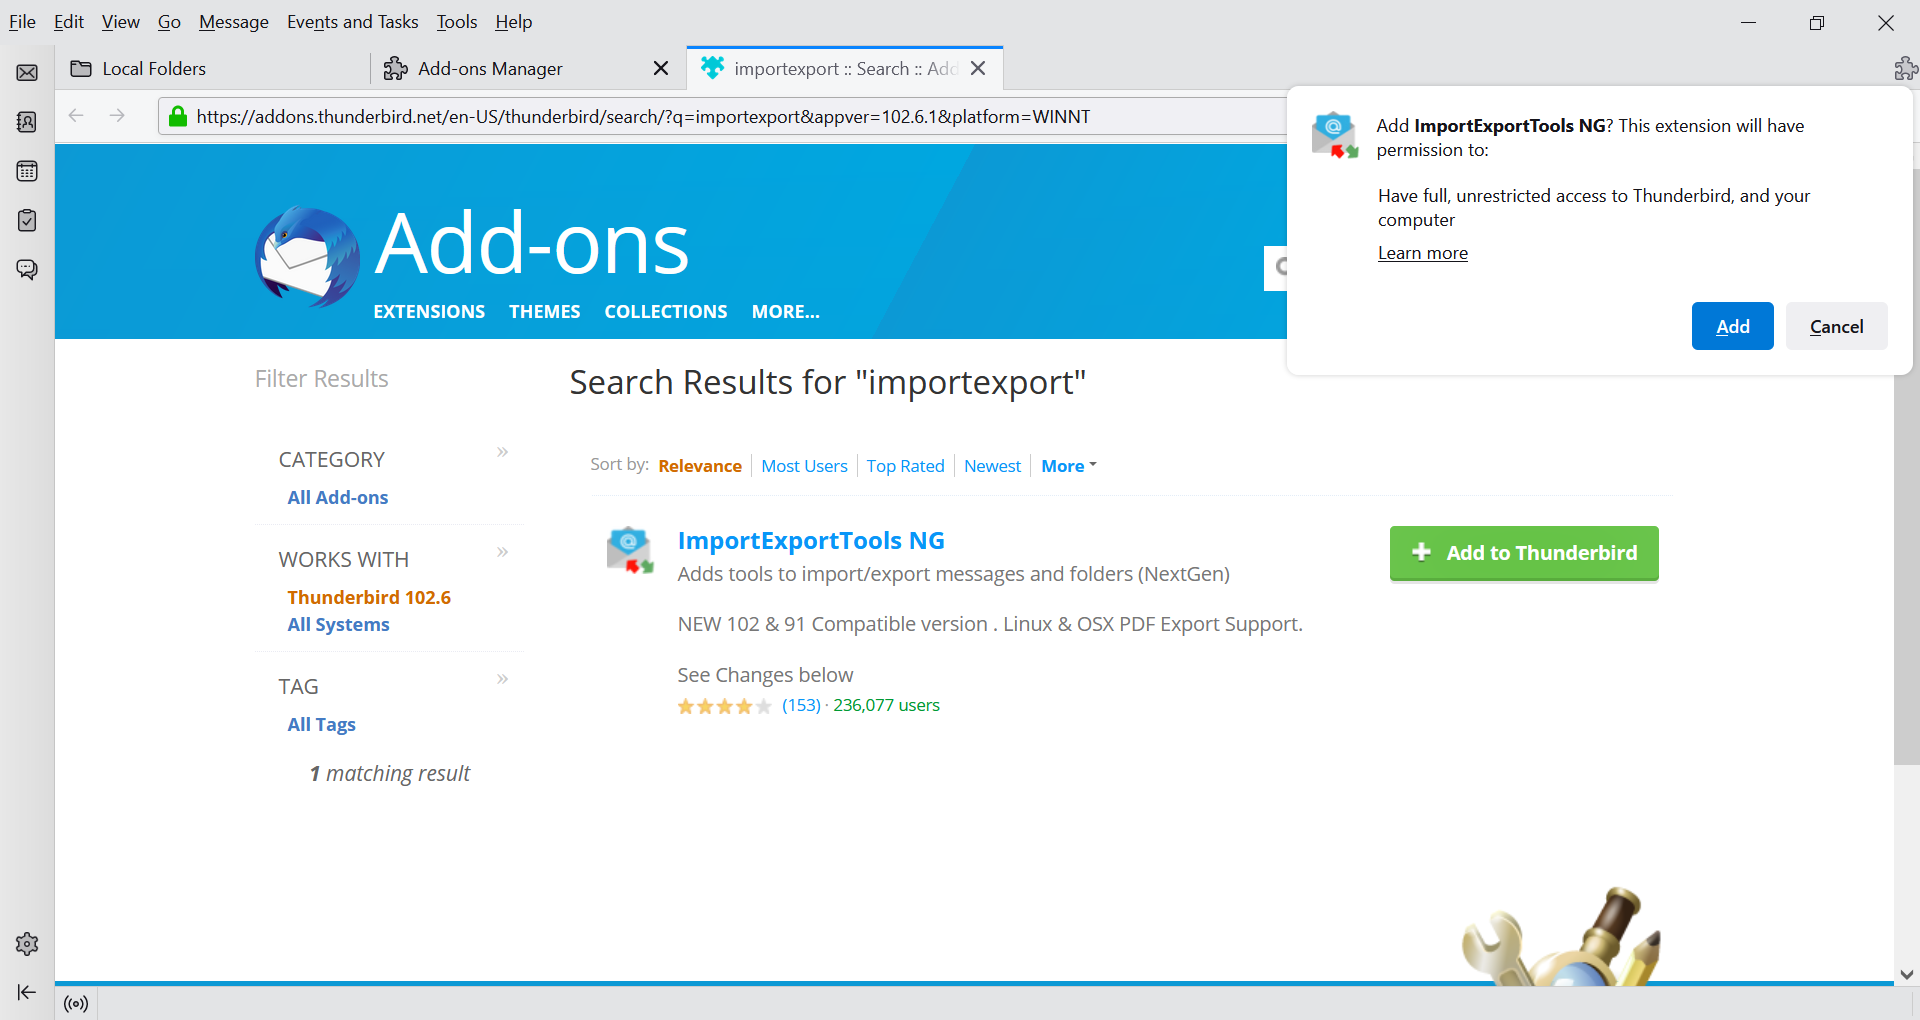Image resolution: width=1920 pixels, height=1020 pixels.
Task: Open the Go menu
Action: 169,22
